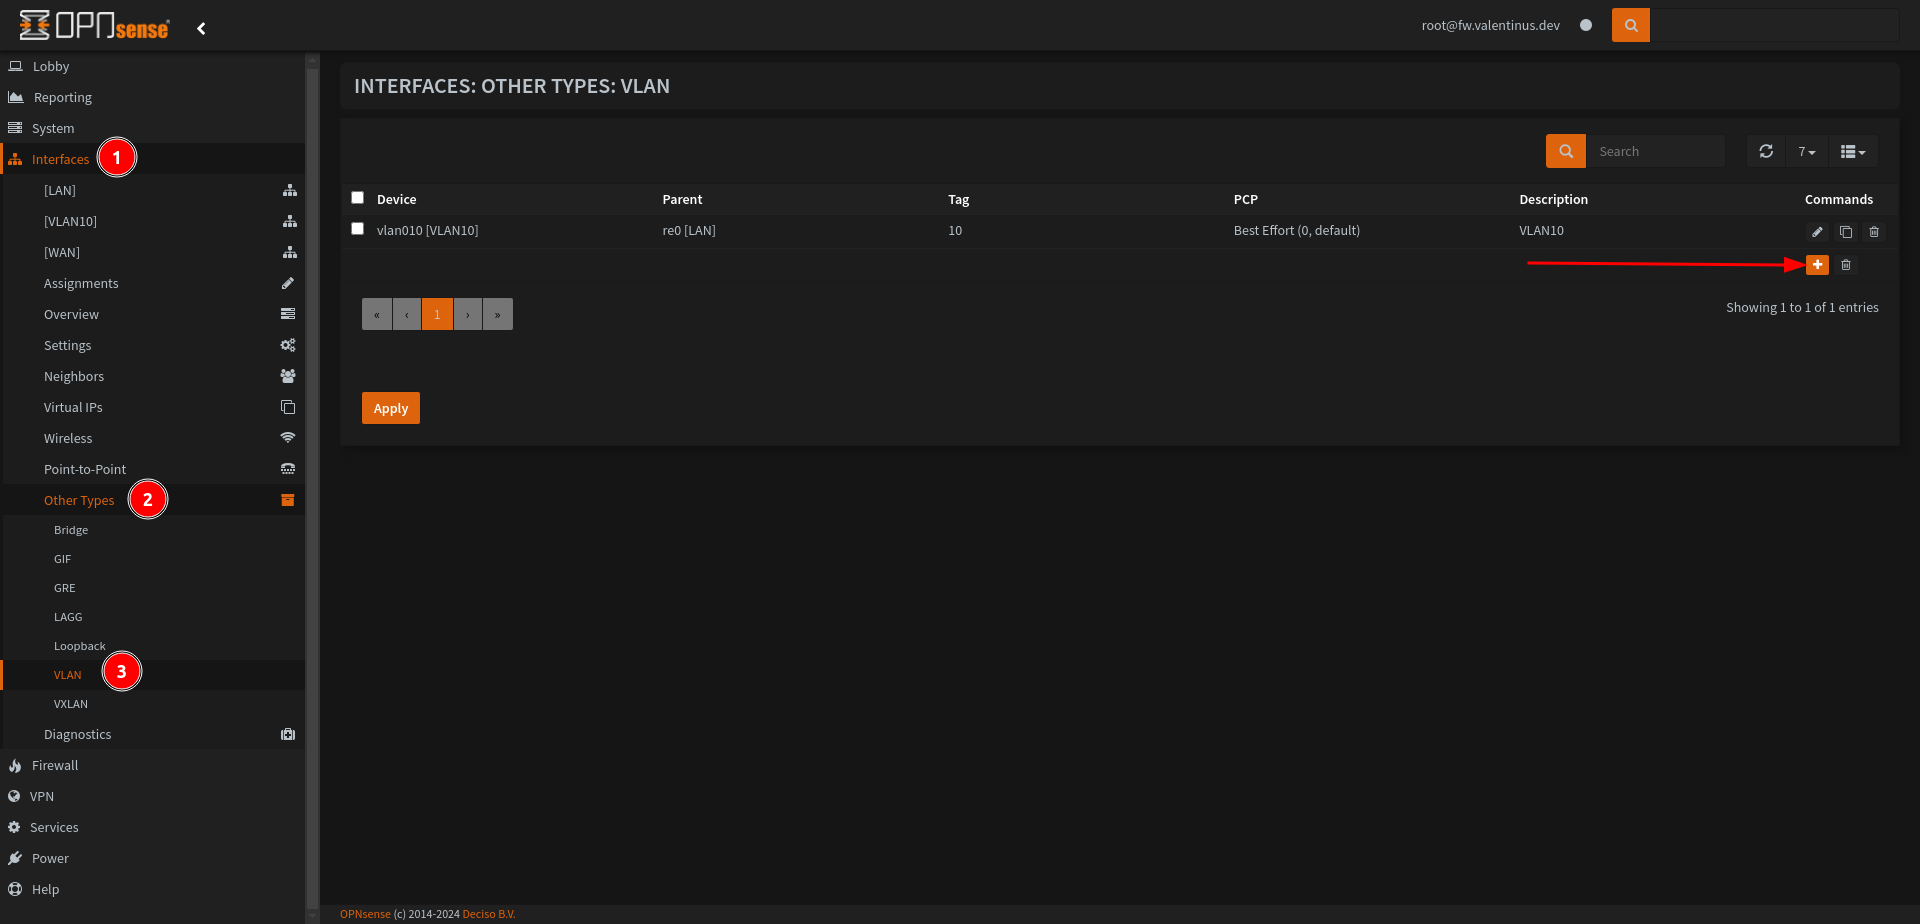Collapse the sidebar with chevron arrow
Screen dimensions: 1920x924
coord(201,28)
